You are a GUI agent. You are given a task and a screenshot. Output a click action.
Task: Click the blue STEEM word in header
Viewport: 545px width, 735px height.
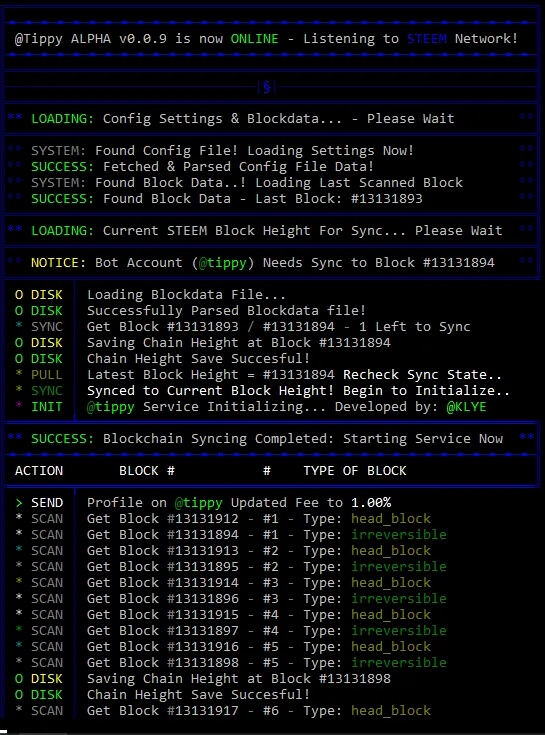click(x=426, y=38)
